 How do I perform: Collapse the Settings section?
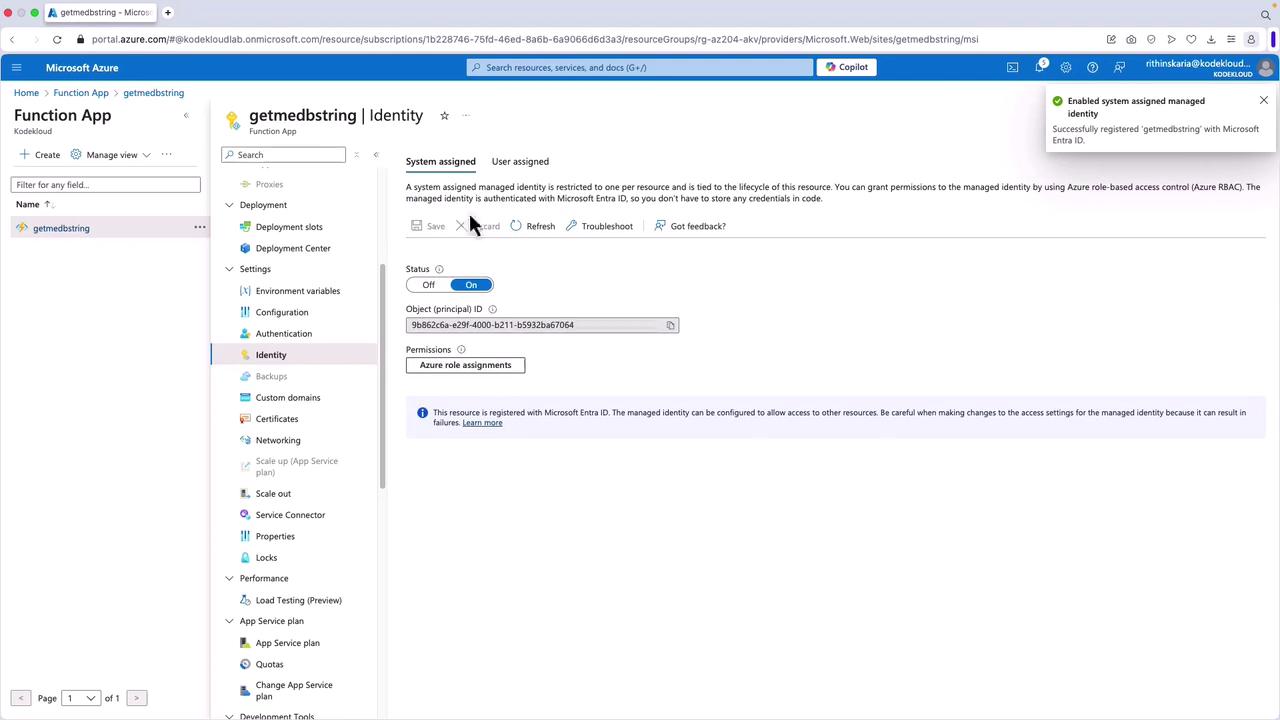click(229, 269)
